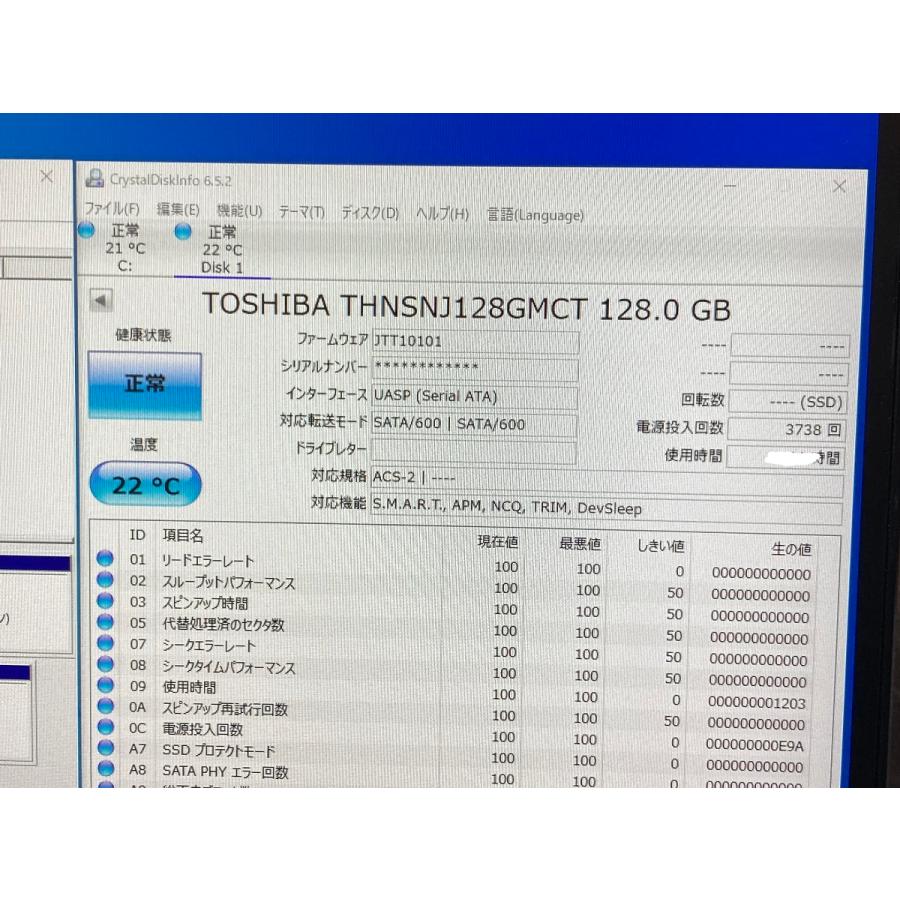Screen dimensions: 900x900
Task: Click the TOSHIBA THNSNJ128GMCT model title
Action: 466,307
